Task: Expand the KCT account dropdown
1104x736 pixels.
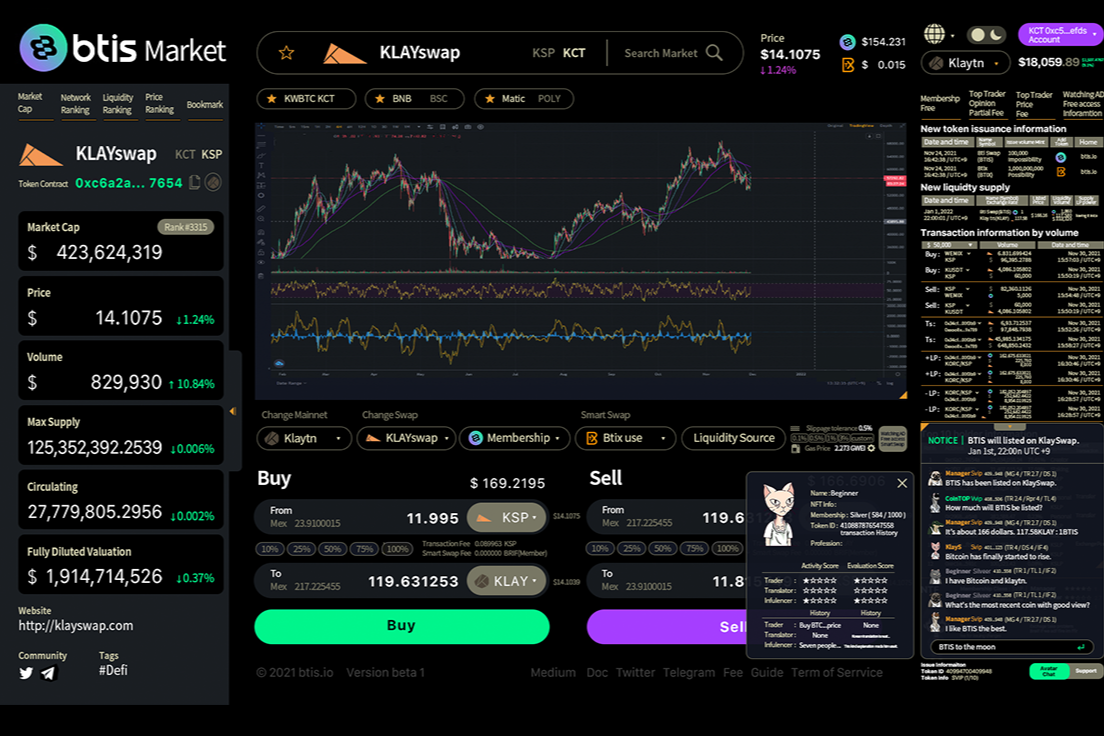Action: click(x=1060, y=34)
